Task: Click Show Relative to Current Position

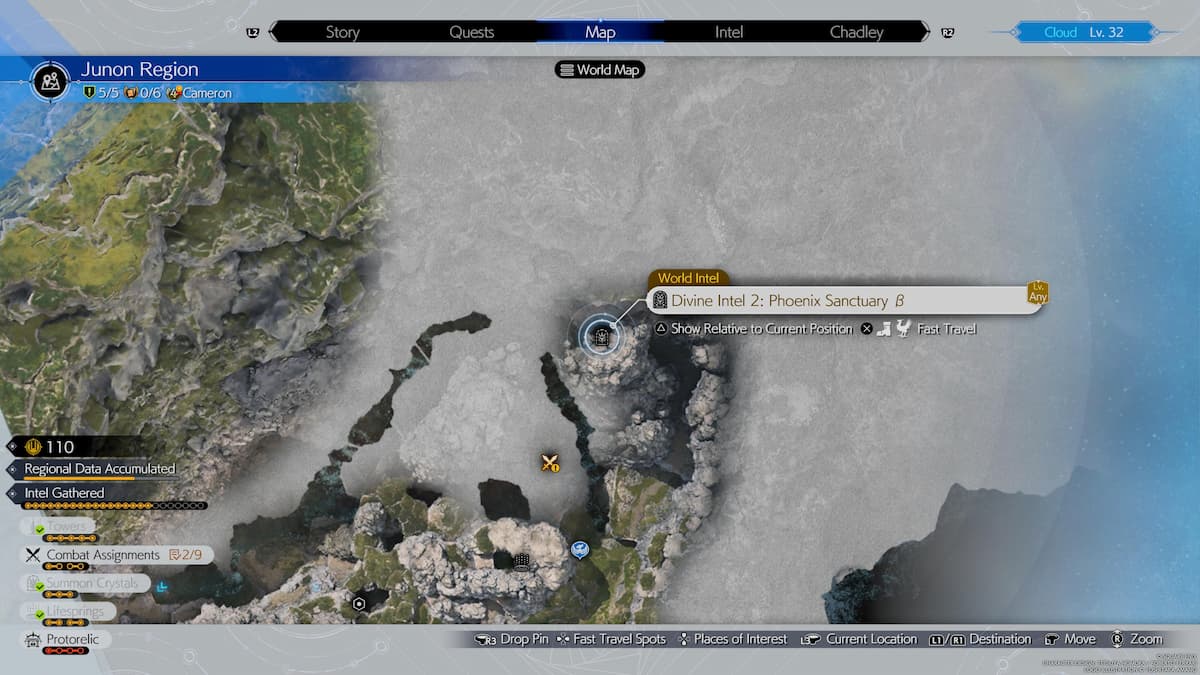Action: pyautogui.click(x=761, y=329)
